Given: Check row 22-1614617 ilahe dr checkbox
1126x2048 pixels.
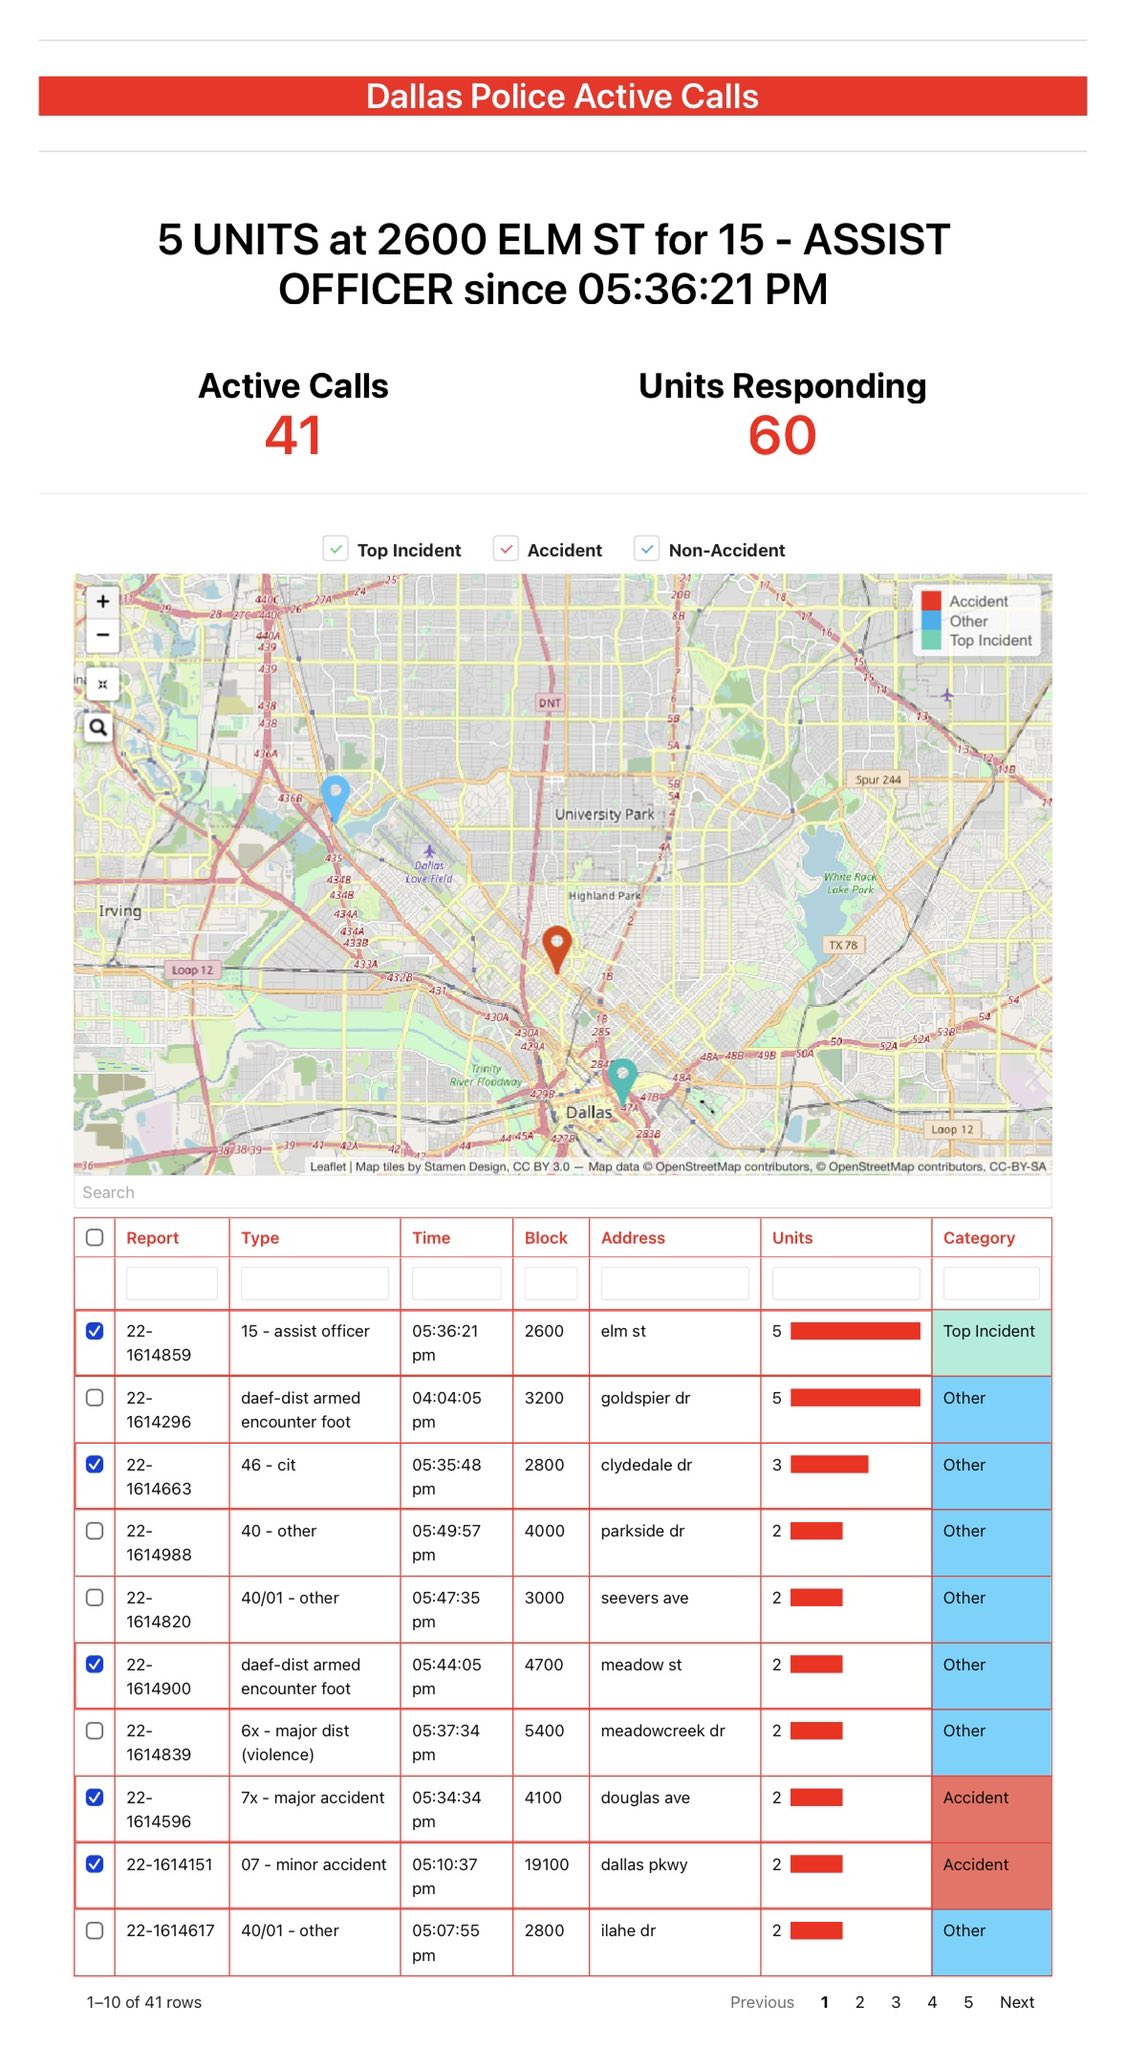Looking at the screenshot, I should (x=94, y=1931).
